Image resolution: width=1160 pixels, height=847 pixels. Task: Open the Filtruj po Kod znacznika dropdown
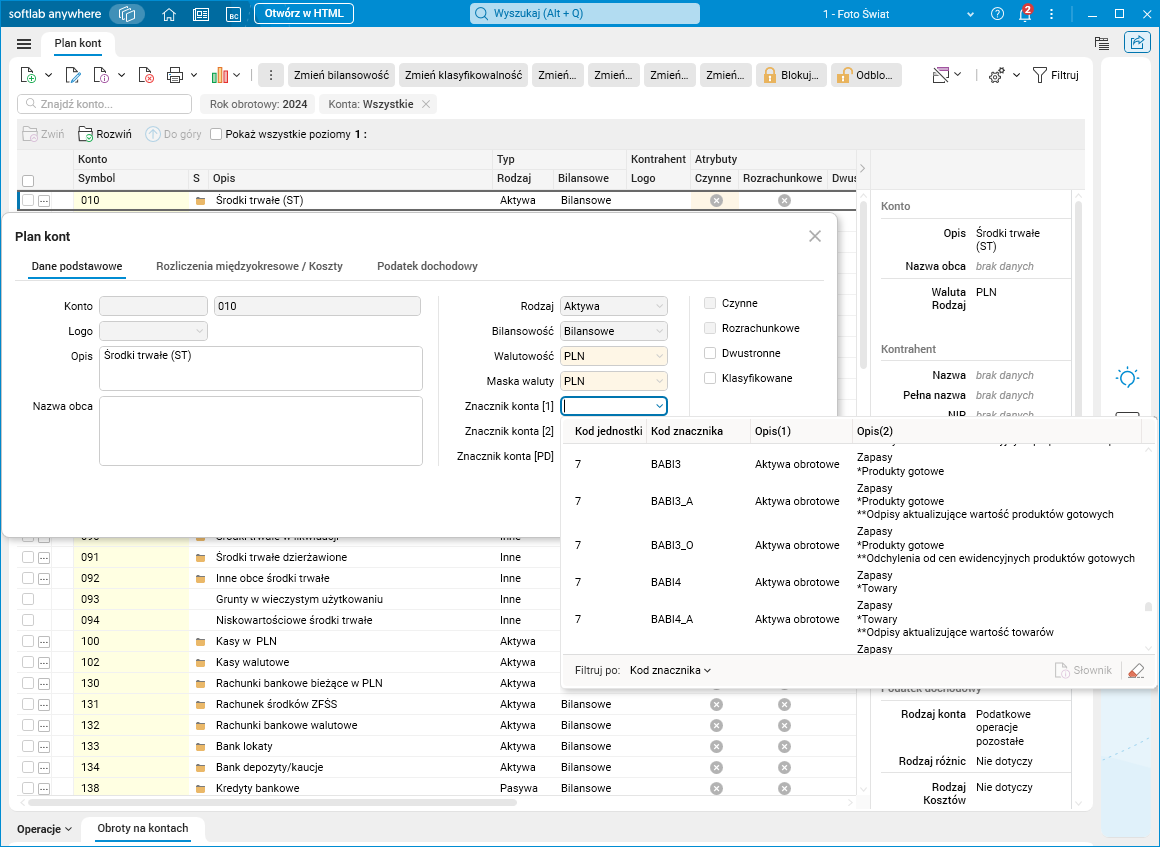670,670
